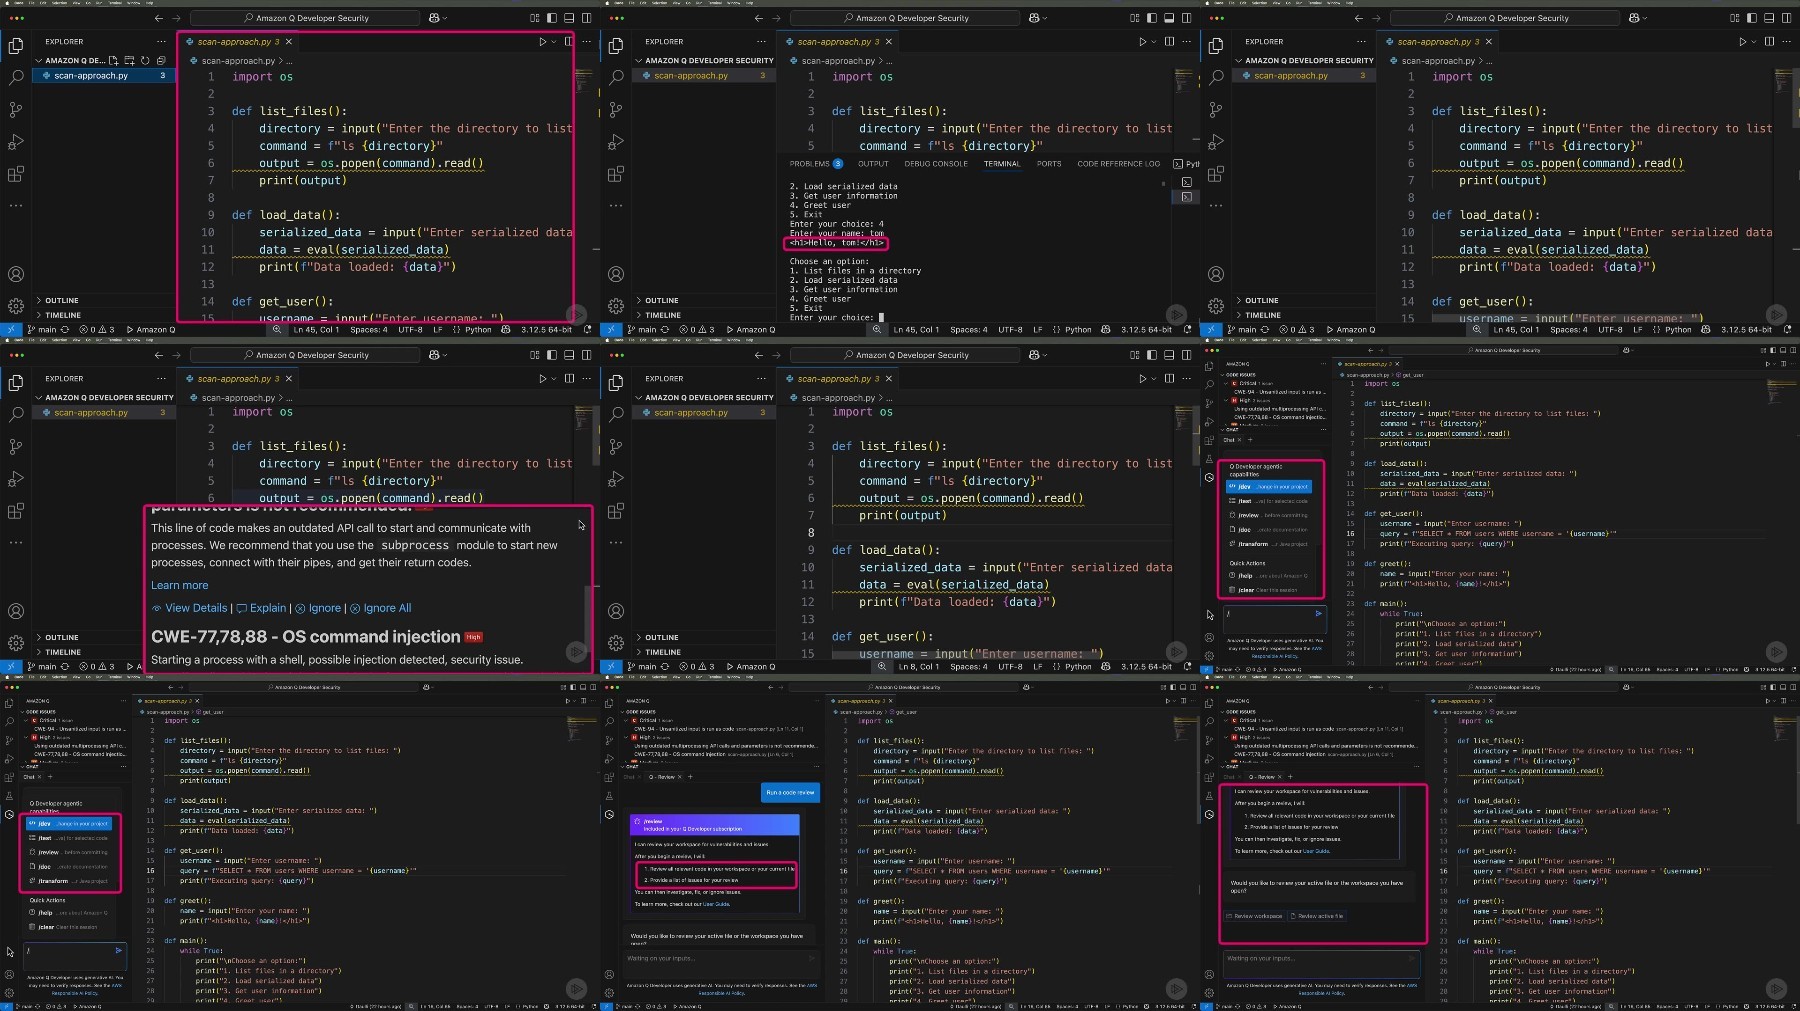Click Run a code review in bottom-center window
The width and height of the screenshot is (1800, 1011).
pyautogui.click(x=790, y=792)
